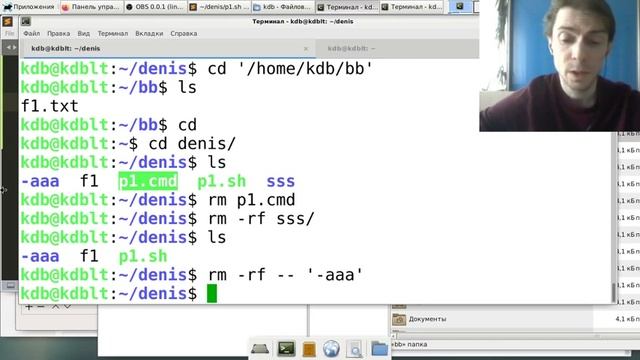Click the terminal window icon in title bar
The image size is (640, 360).
pyautogui.click(x=26, y=21)
